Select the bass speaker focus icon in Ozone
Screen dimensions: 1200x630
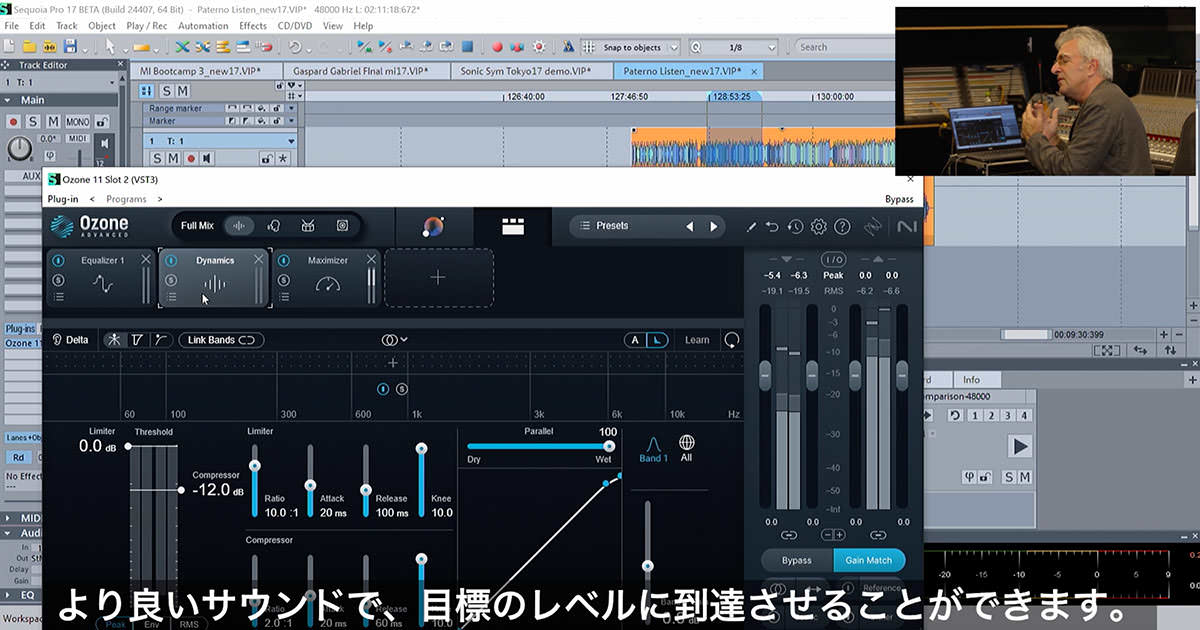click(342, 226)
